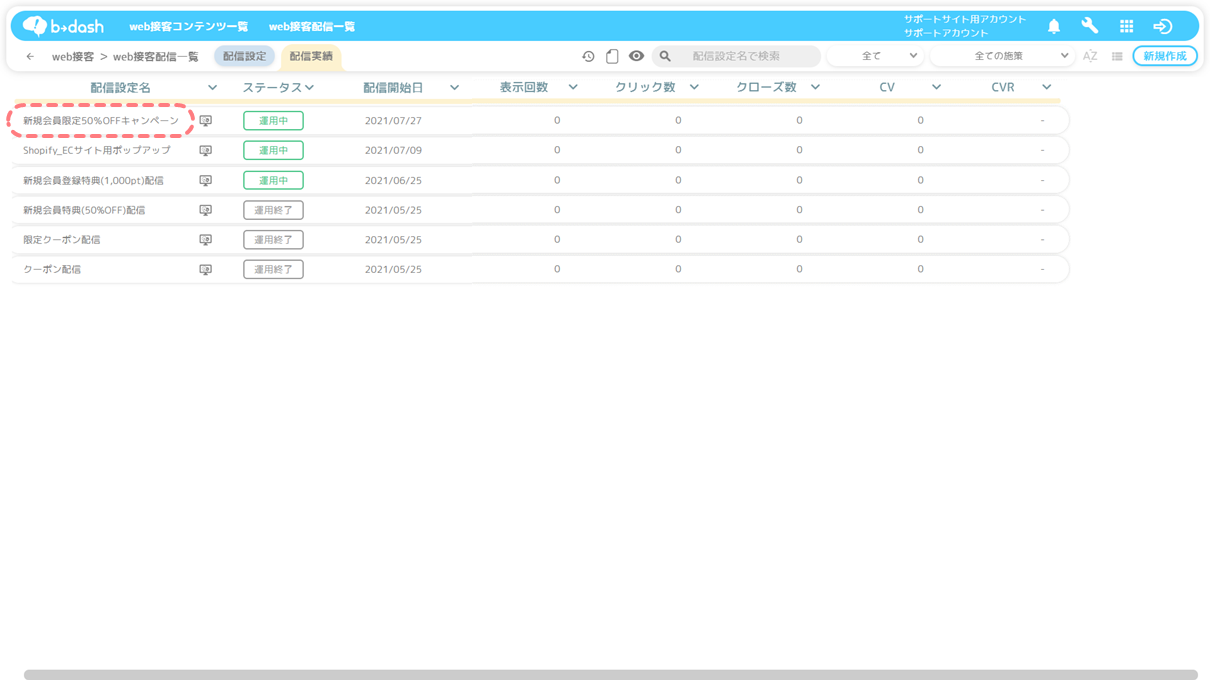
Task: Click 運用終了 status of クーポン配信 row
Action: tap(273, 269)
